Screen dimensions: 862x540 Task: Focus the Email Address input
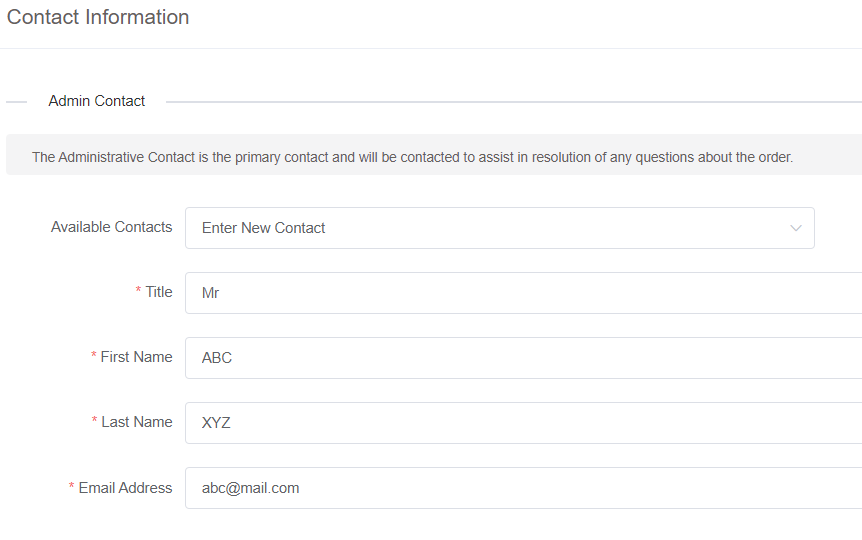coord(522,488)
